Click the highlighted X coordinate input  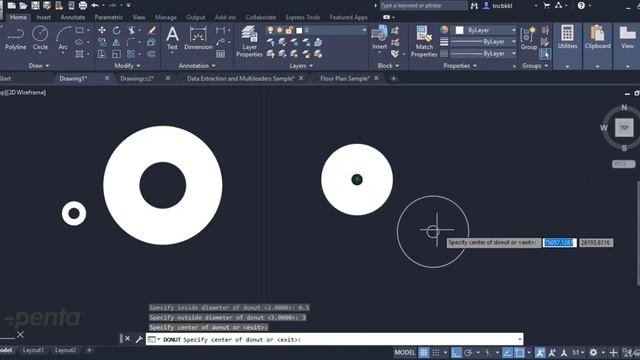point(559,243)
